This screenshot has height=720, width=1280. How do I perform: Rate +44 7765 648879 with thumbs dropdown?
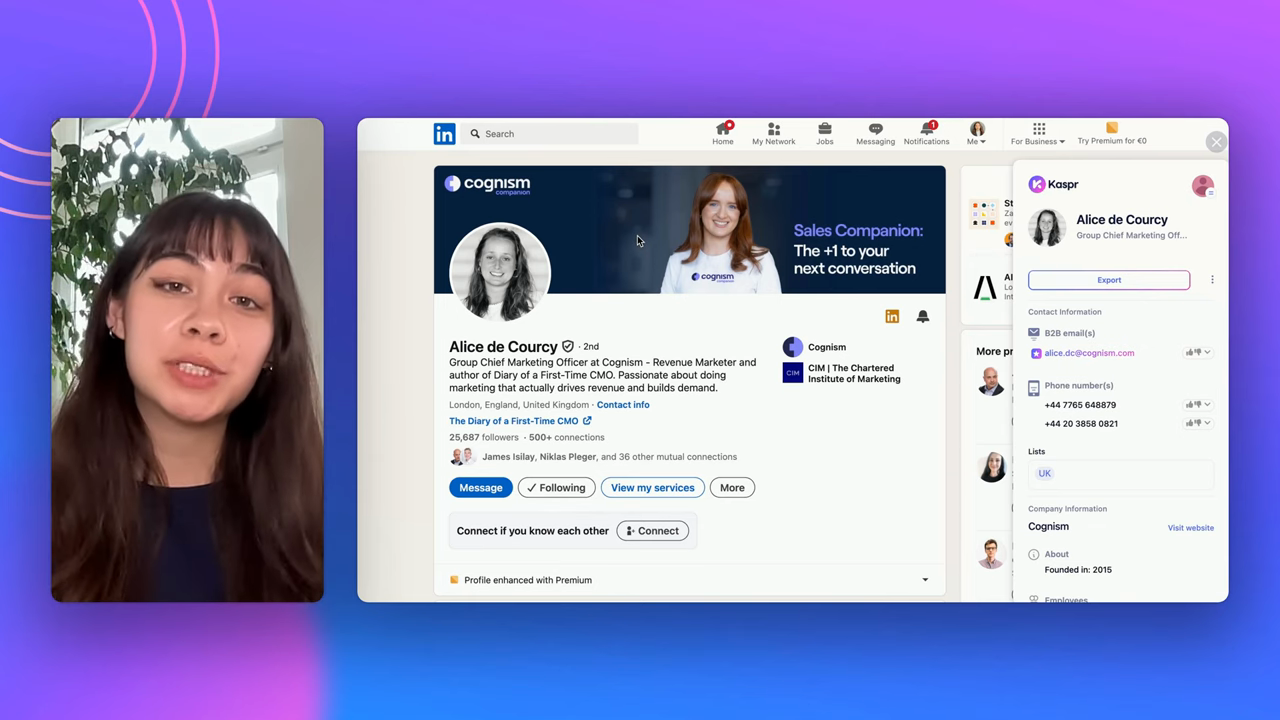point(1198,405)
